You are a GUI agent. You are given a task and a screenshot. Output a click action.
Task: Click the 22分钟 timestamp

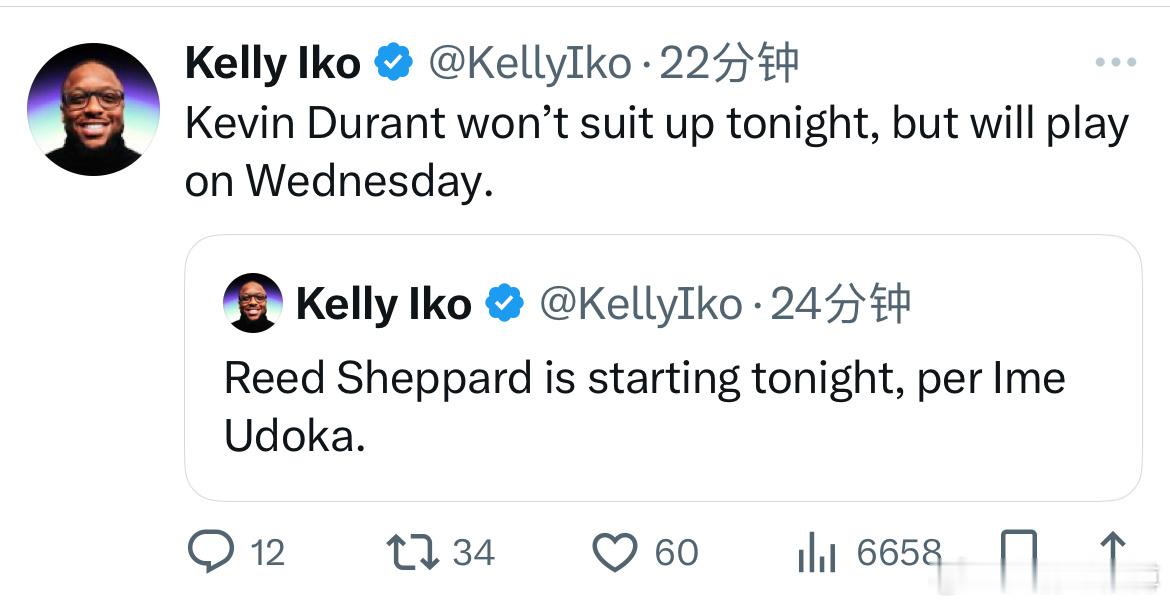click(x=730, y=64)
